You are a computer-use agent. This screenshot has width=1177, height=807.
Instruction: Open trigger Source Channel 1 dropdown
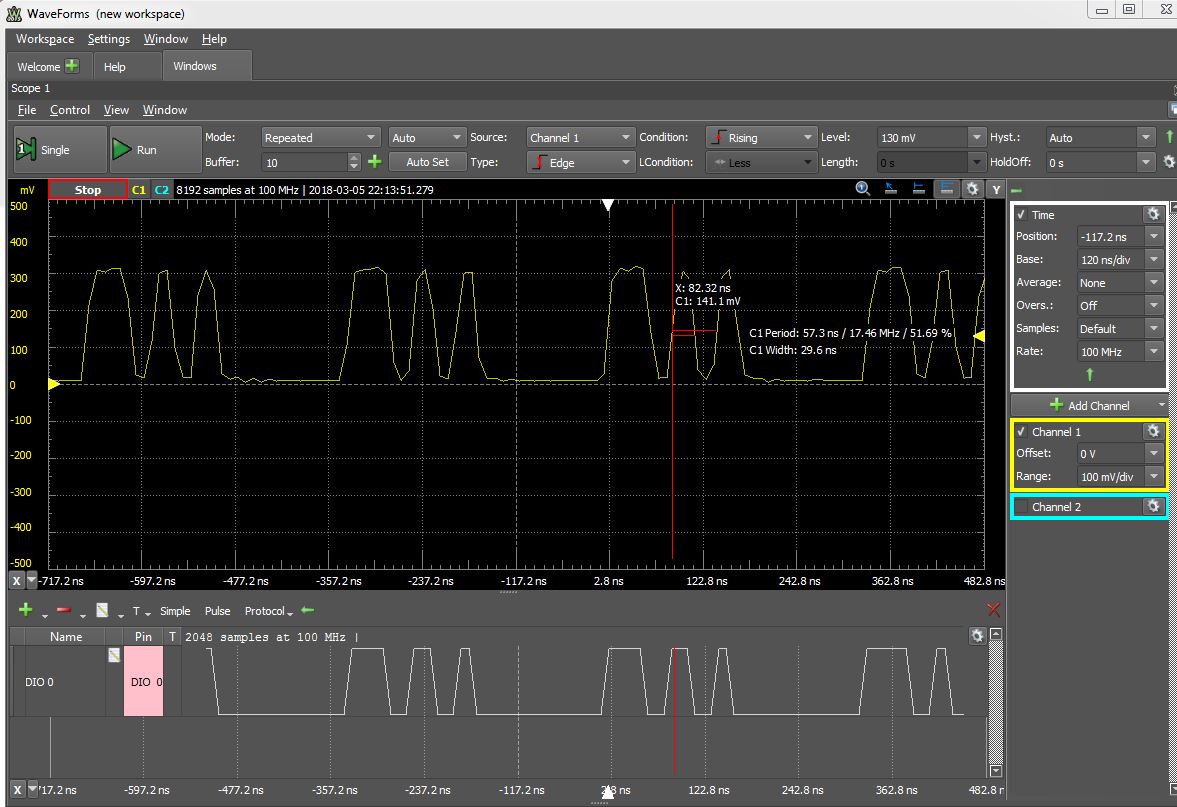(580, 137)
